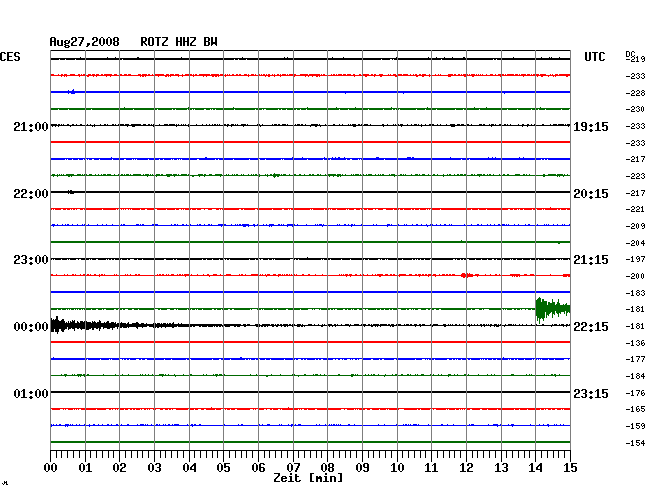Select the station label ROTZ HHZ BW
Image resolution: width=650 pixels, height=494 pixels.
(179, 42)
